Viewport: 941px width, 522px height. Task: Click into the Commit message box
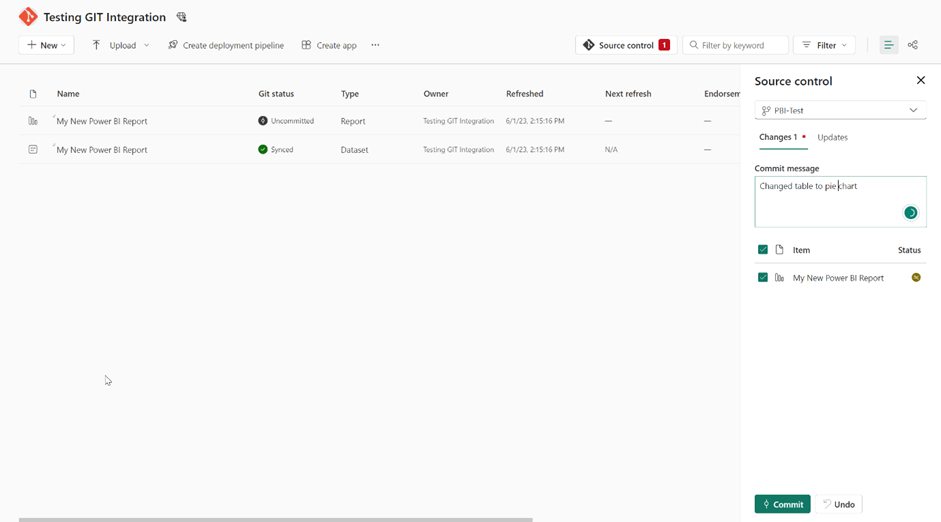(840, 202)
